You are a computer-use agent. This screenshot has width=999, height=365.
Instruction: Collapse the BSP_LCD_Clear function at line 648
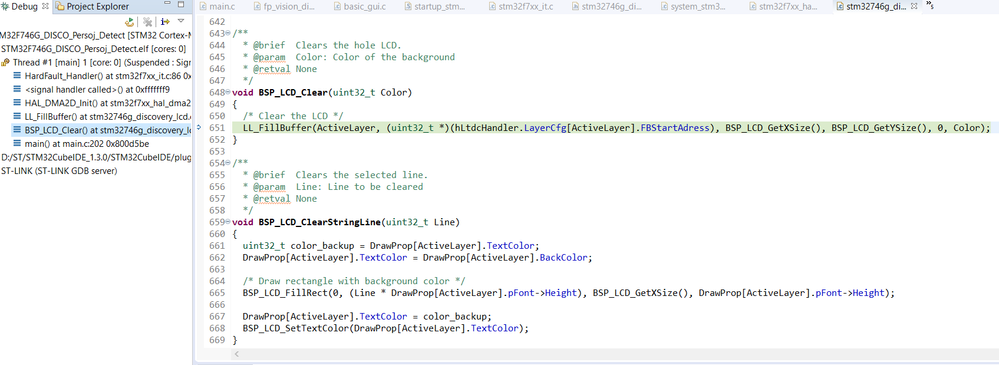229,93
